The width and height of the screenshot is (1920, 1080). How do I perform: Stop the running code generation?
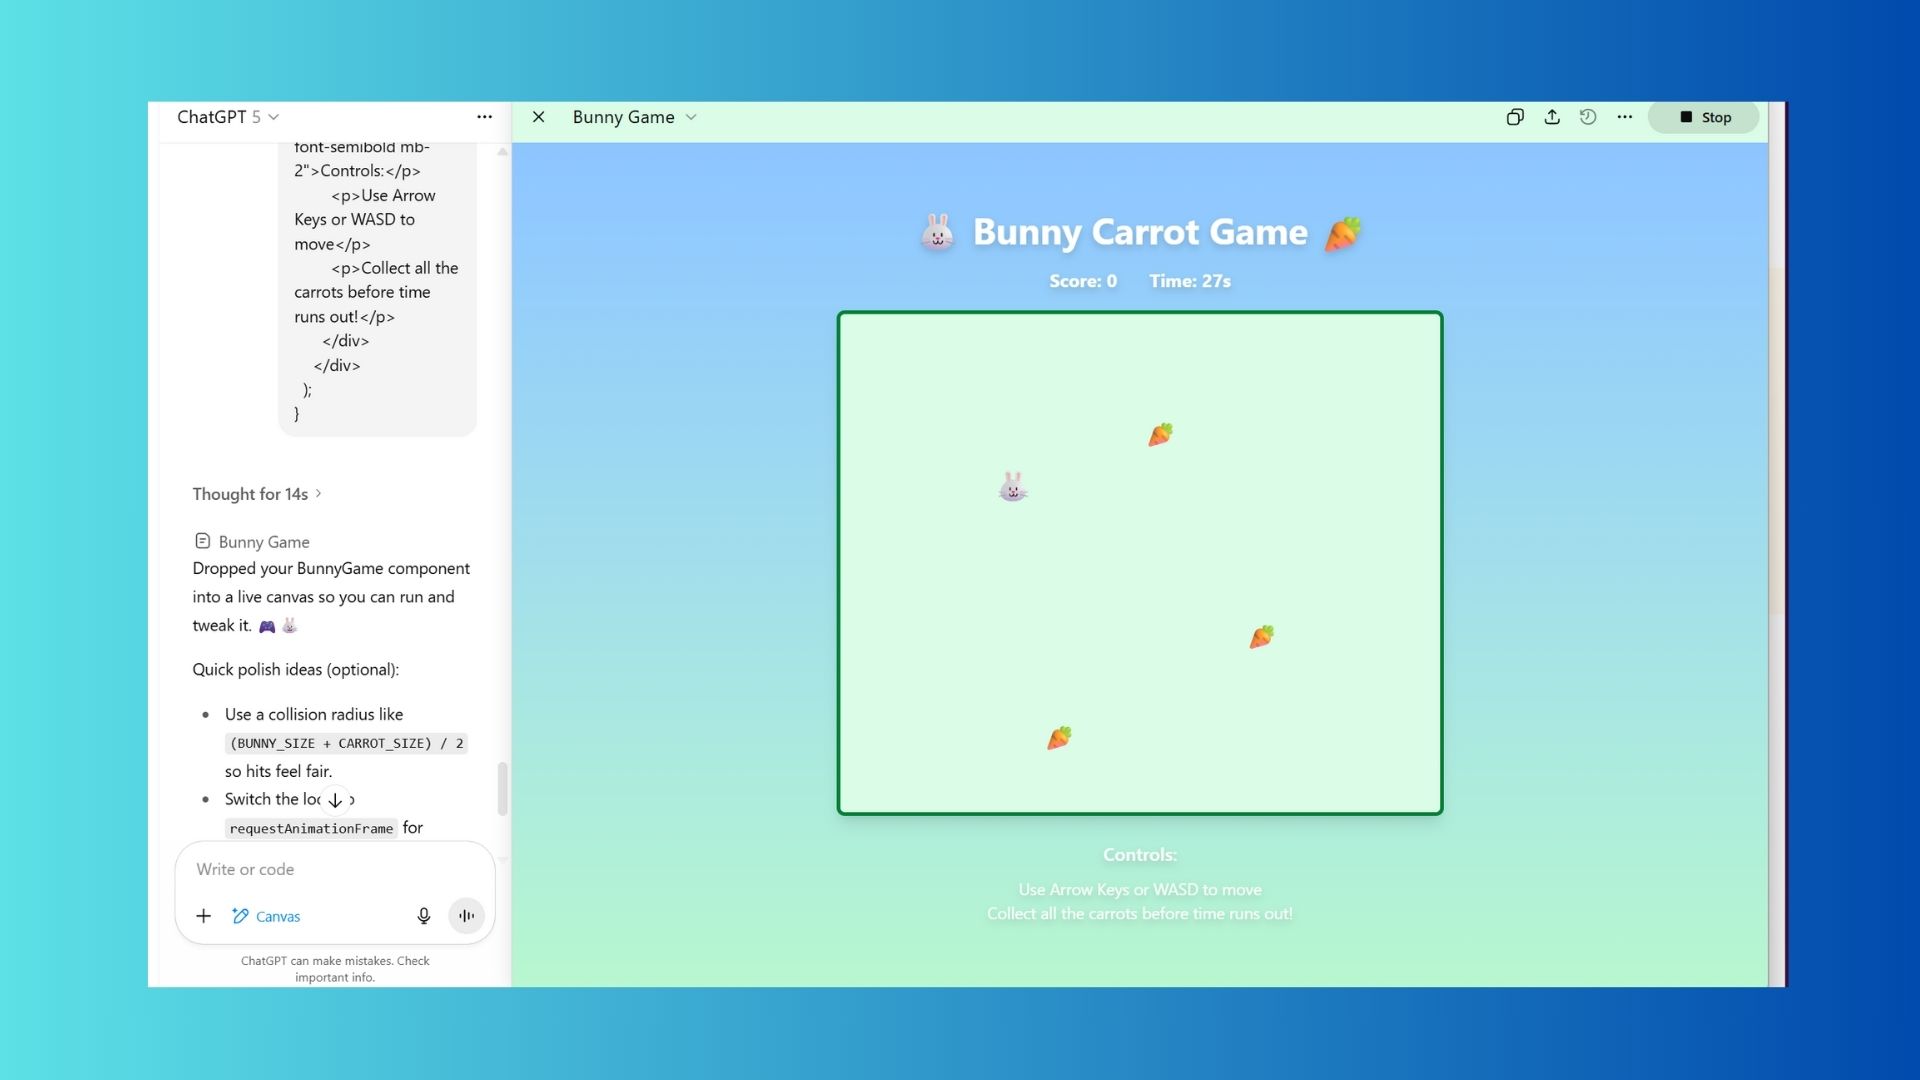[x=1703, y=117]
